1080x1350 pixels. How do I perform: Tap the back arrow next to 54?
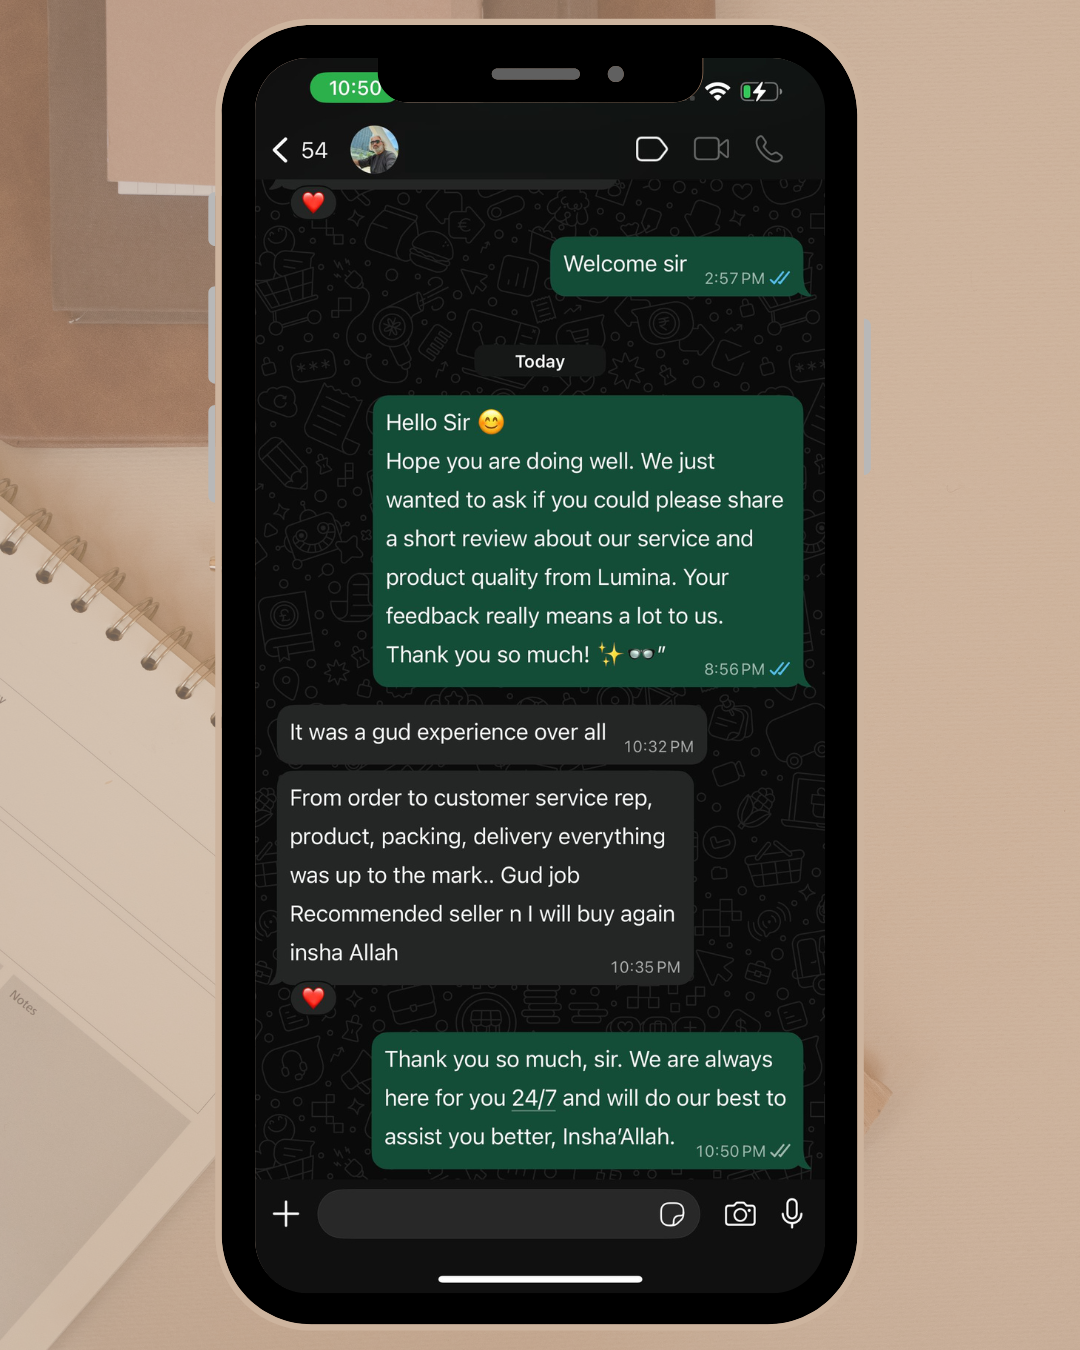[281, 150]
